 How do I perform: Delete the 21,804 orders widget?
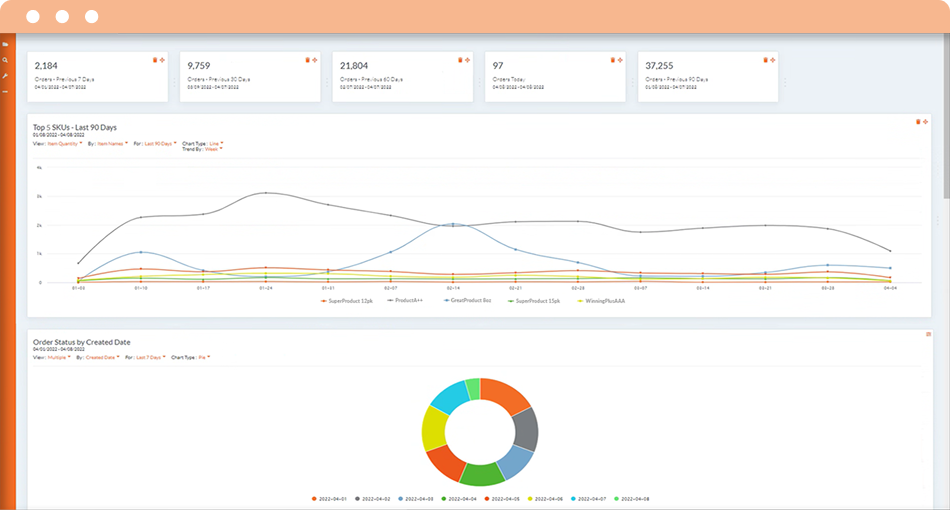point(460,60)
